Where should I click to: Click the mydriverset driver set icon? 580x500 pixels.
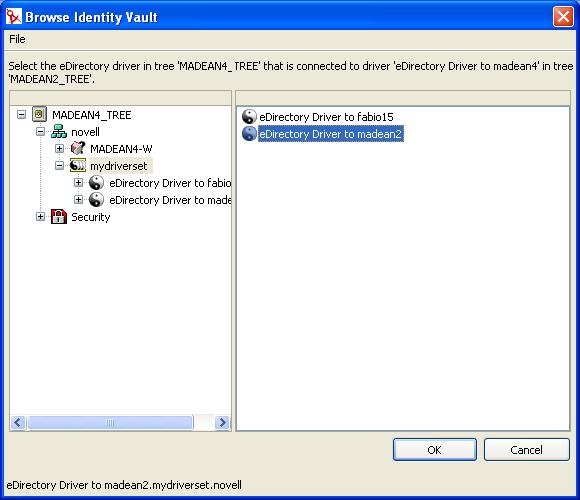78,165
